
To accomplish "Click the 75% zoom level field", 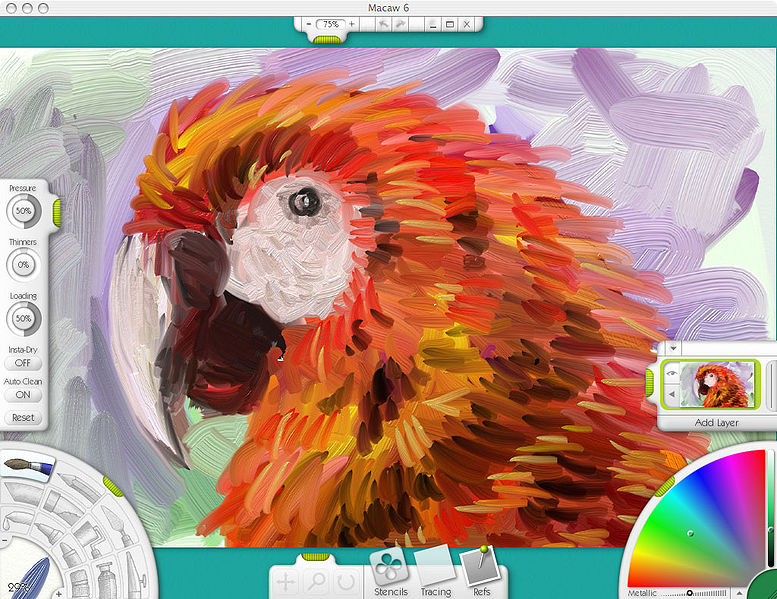I will pyautogui.click(x=331, y=24).
